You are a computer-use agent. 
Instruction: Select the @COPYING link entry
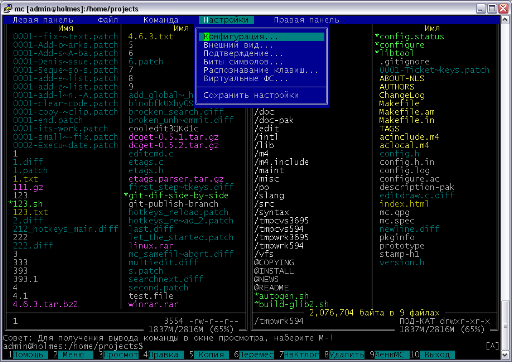click(274, 263)
